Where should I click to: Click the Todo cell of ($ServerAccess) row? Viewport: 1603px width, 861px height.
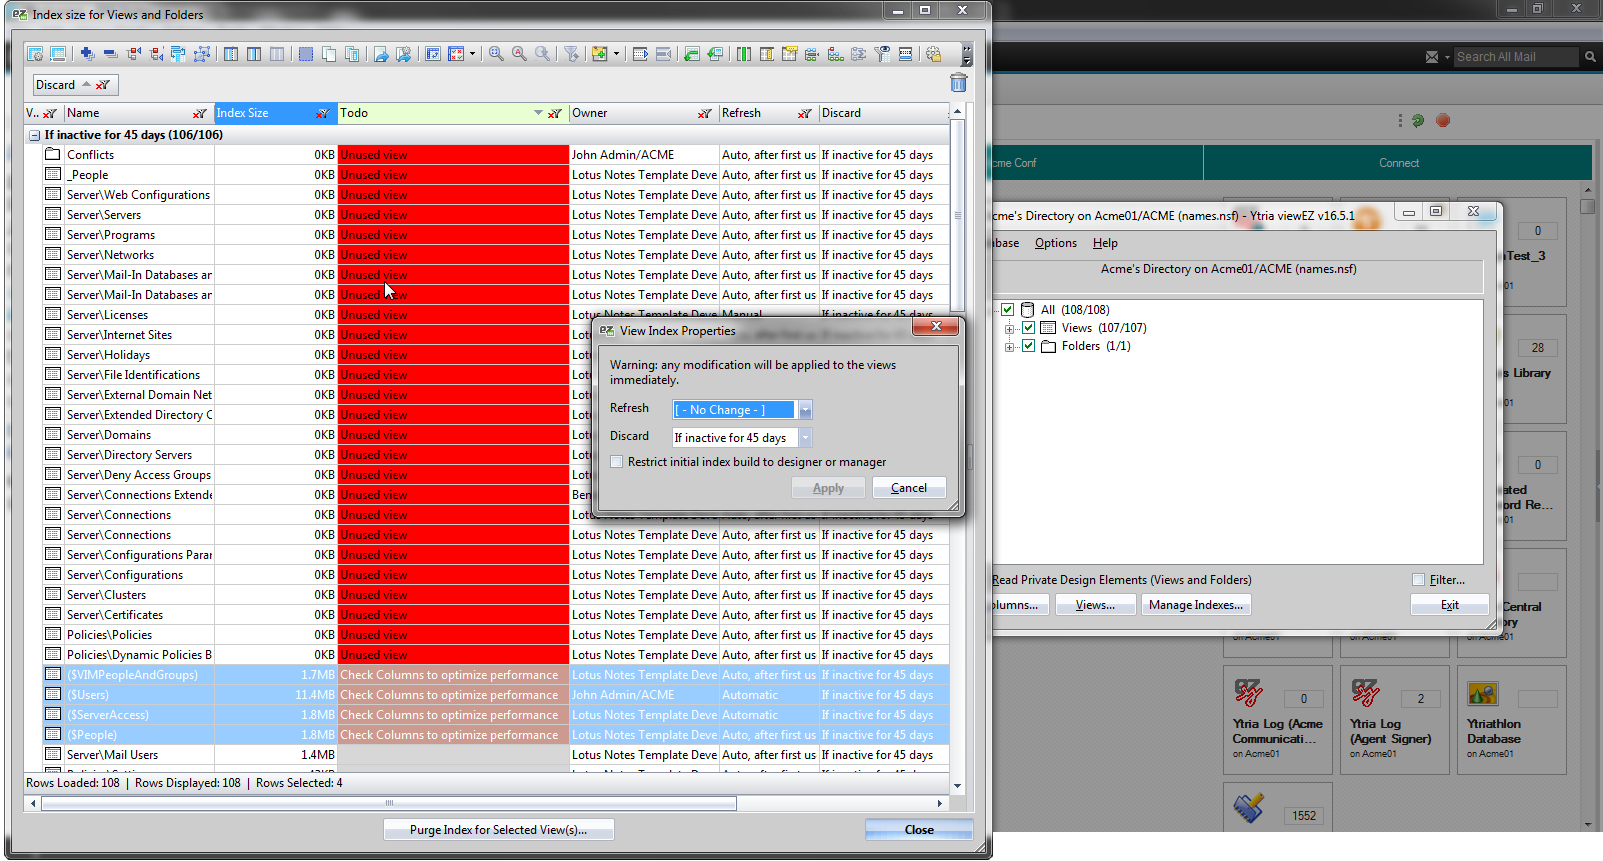(x=453, y=715)
